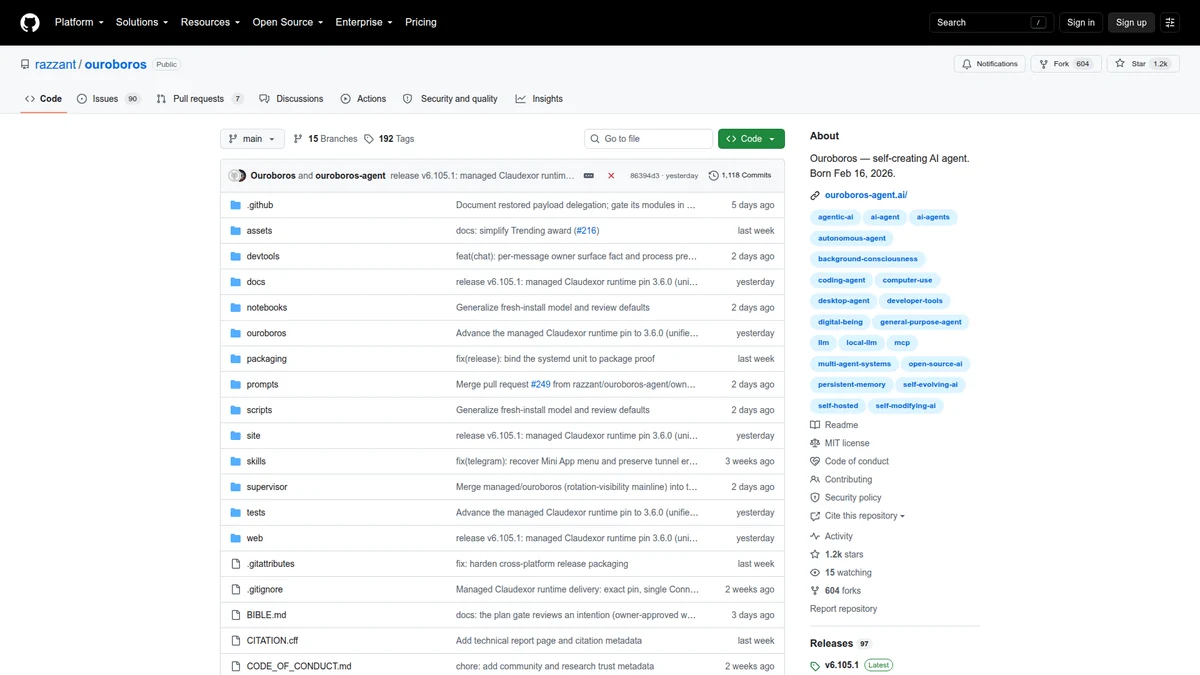Open the command palette slash icon
Screen dimensions: 1200x675
pyautogui.click(x=1040, y=22)
